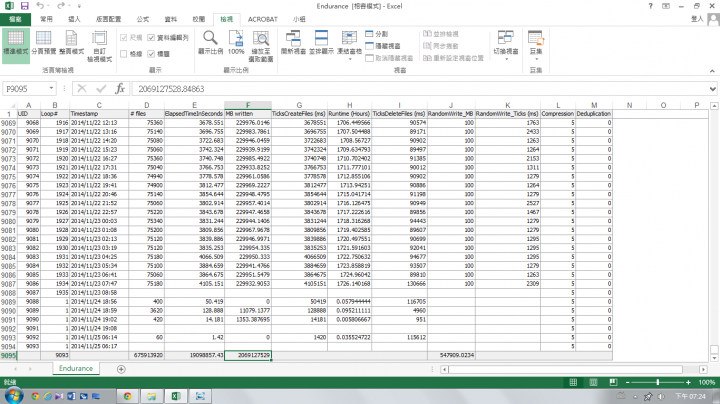Click the fx insert function icon
This screenshot has width=720, height=404.
(120, 88)
